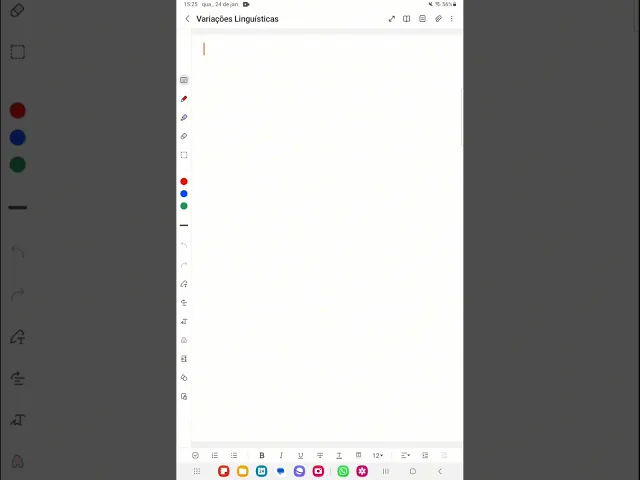Insert a checklist item
Screen dimensions: 640x480
pyautogui.click(x=195, y=455)
